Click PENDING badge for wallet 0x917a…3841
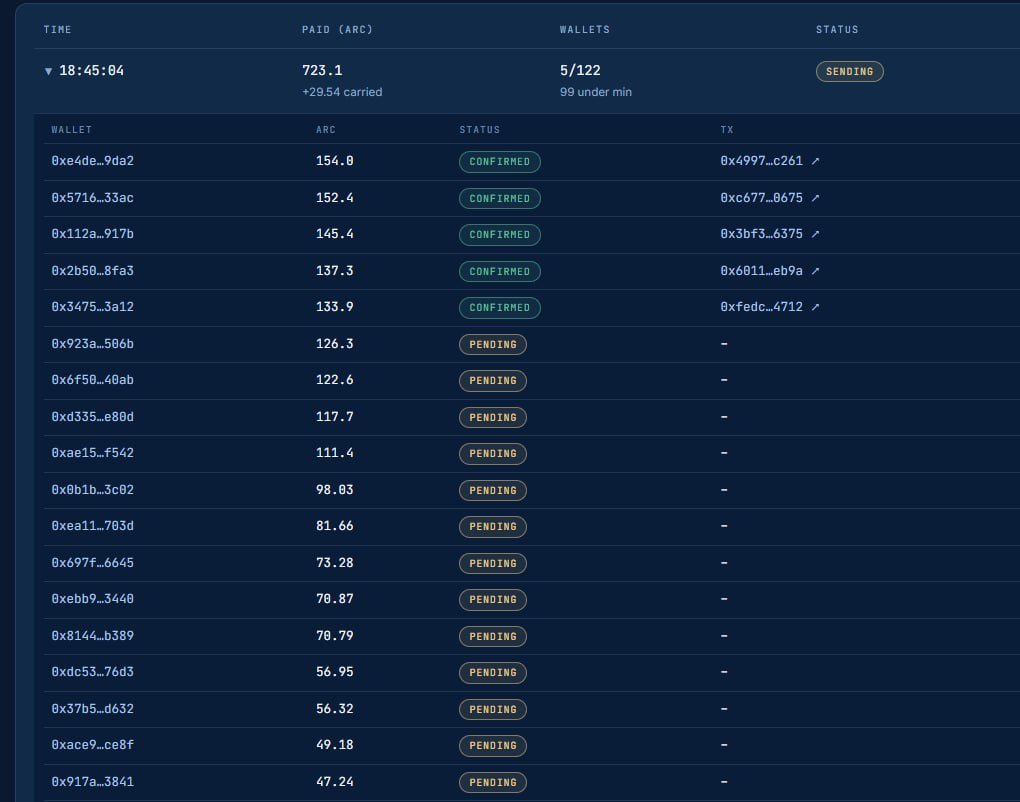The width and height of the screenshot is (1020, 802). (492, 782)
